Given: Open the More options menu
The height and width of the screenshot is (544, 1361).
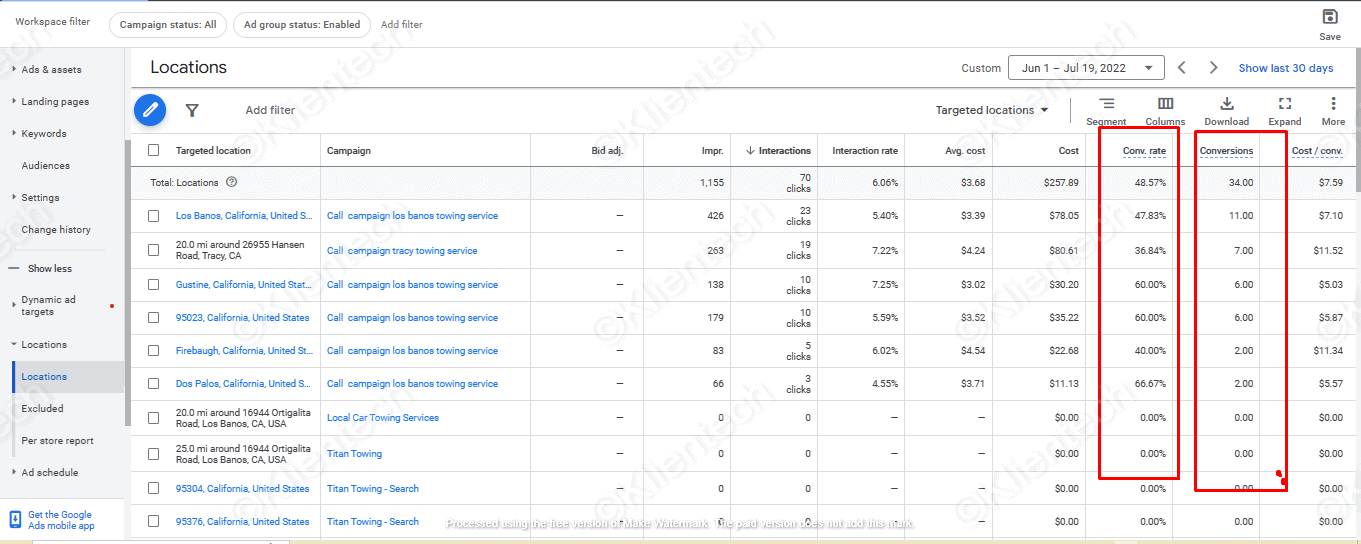Looking at the screenshot, I should (1333, 110).
